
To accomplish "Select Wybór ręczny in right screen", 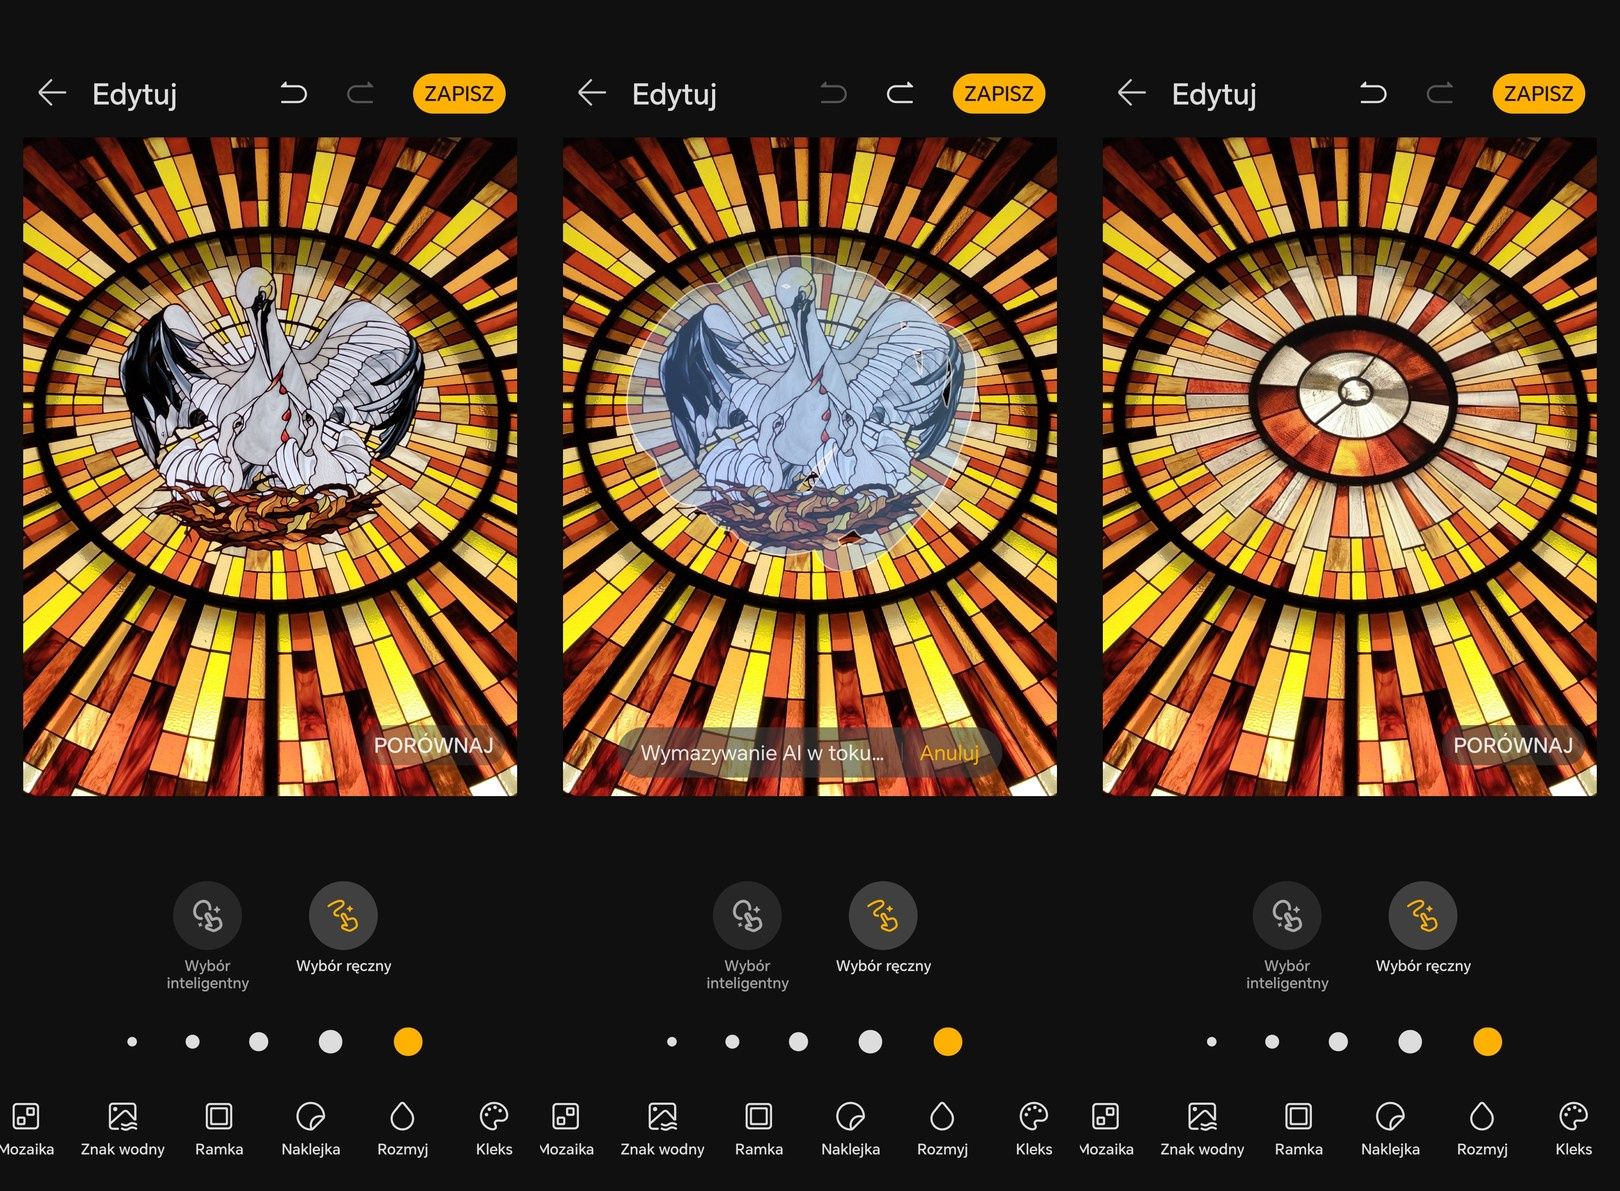I will click(x=1423, y=929).
